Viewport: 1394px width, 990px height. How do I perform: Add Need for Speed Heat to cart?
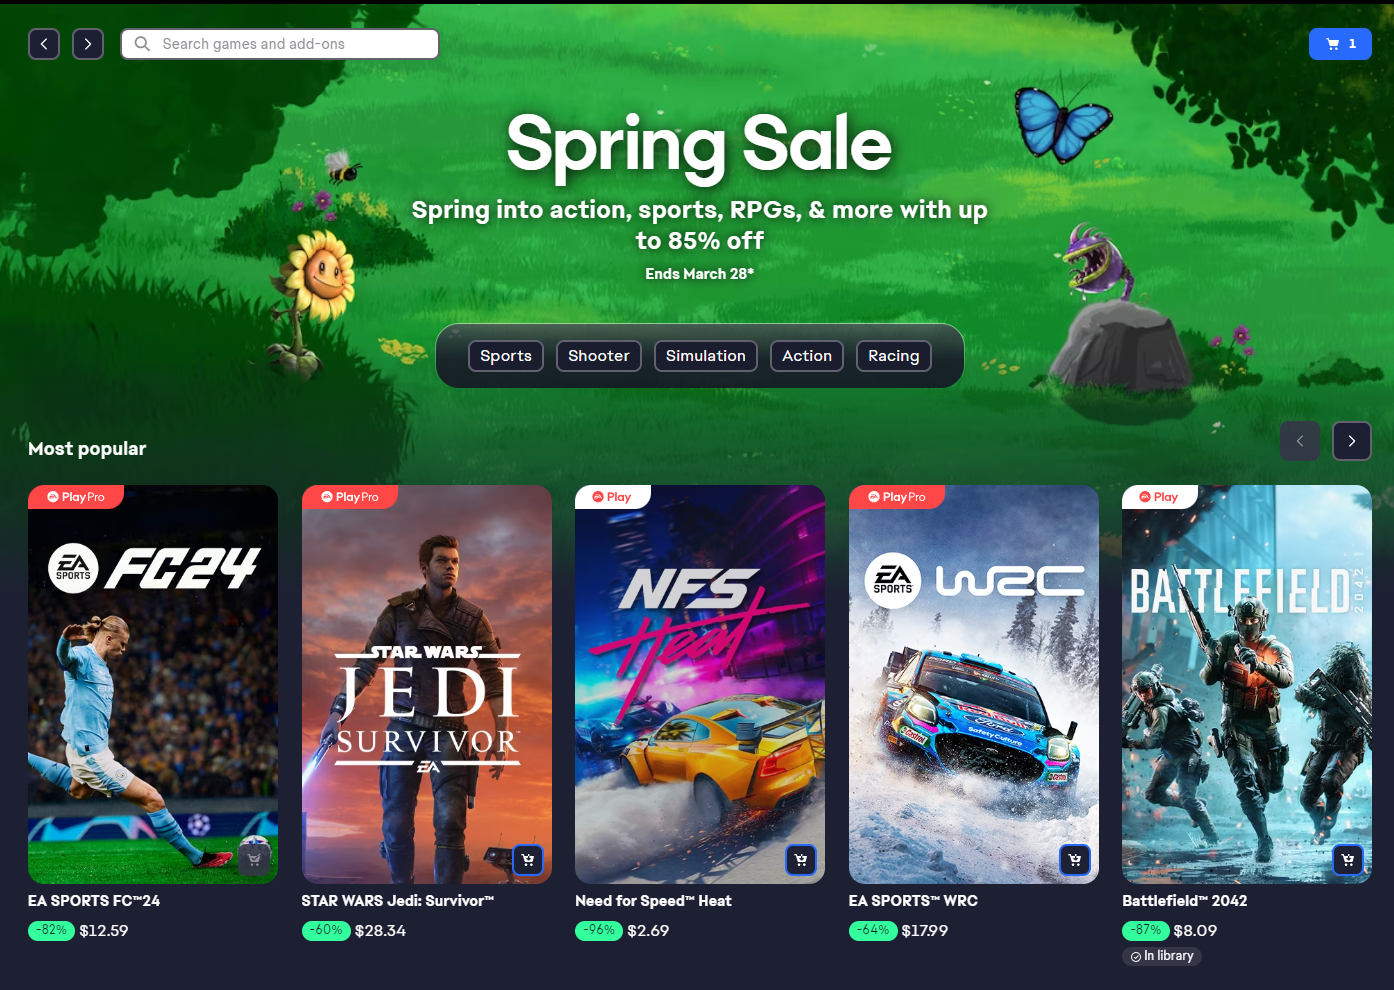tap(801, 860)
